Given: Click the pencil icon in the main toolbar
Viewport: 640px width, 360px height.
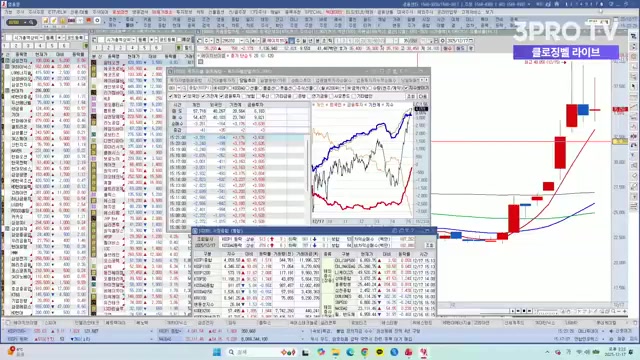Looking at the screenshot, I should point(54,21).
